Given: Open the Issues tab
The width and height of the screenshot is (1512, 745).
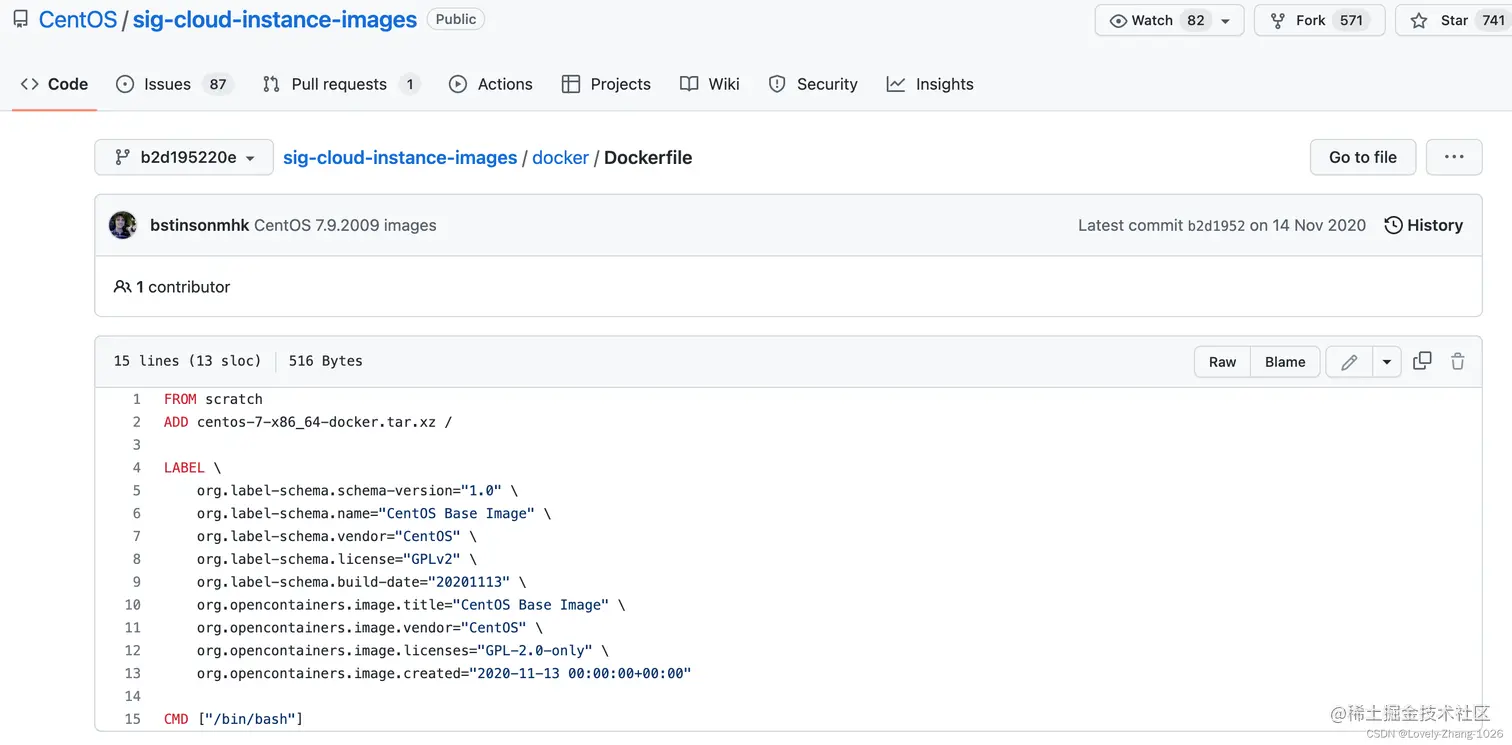Looking at the screenshot, I should point(174,84).
